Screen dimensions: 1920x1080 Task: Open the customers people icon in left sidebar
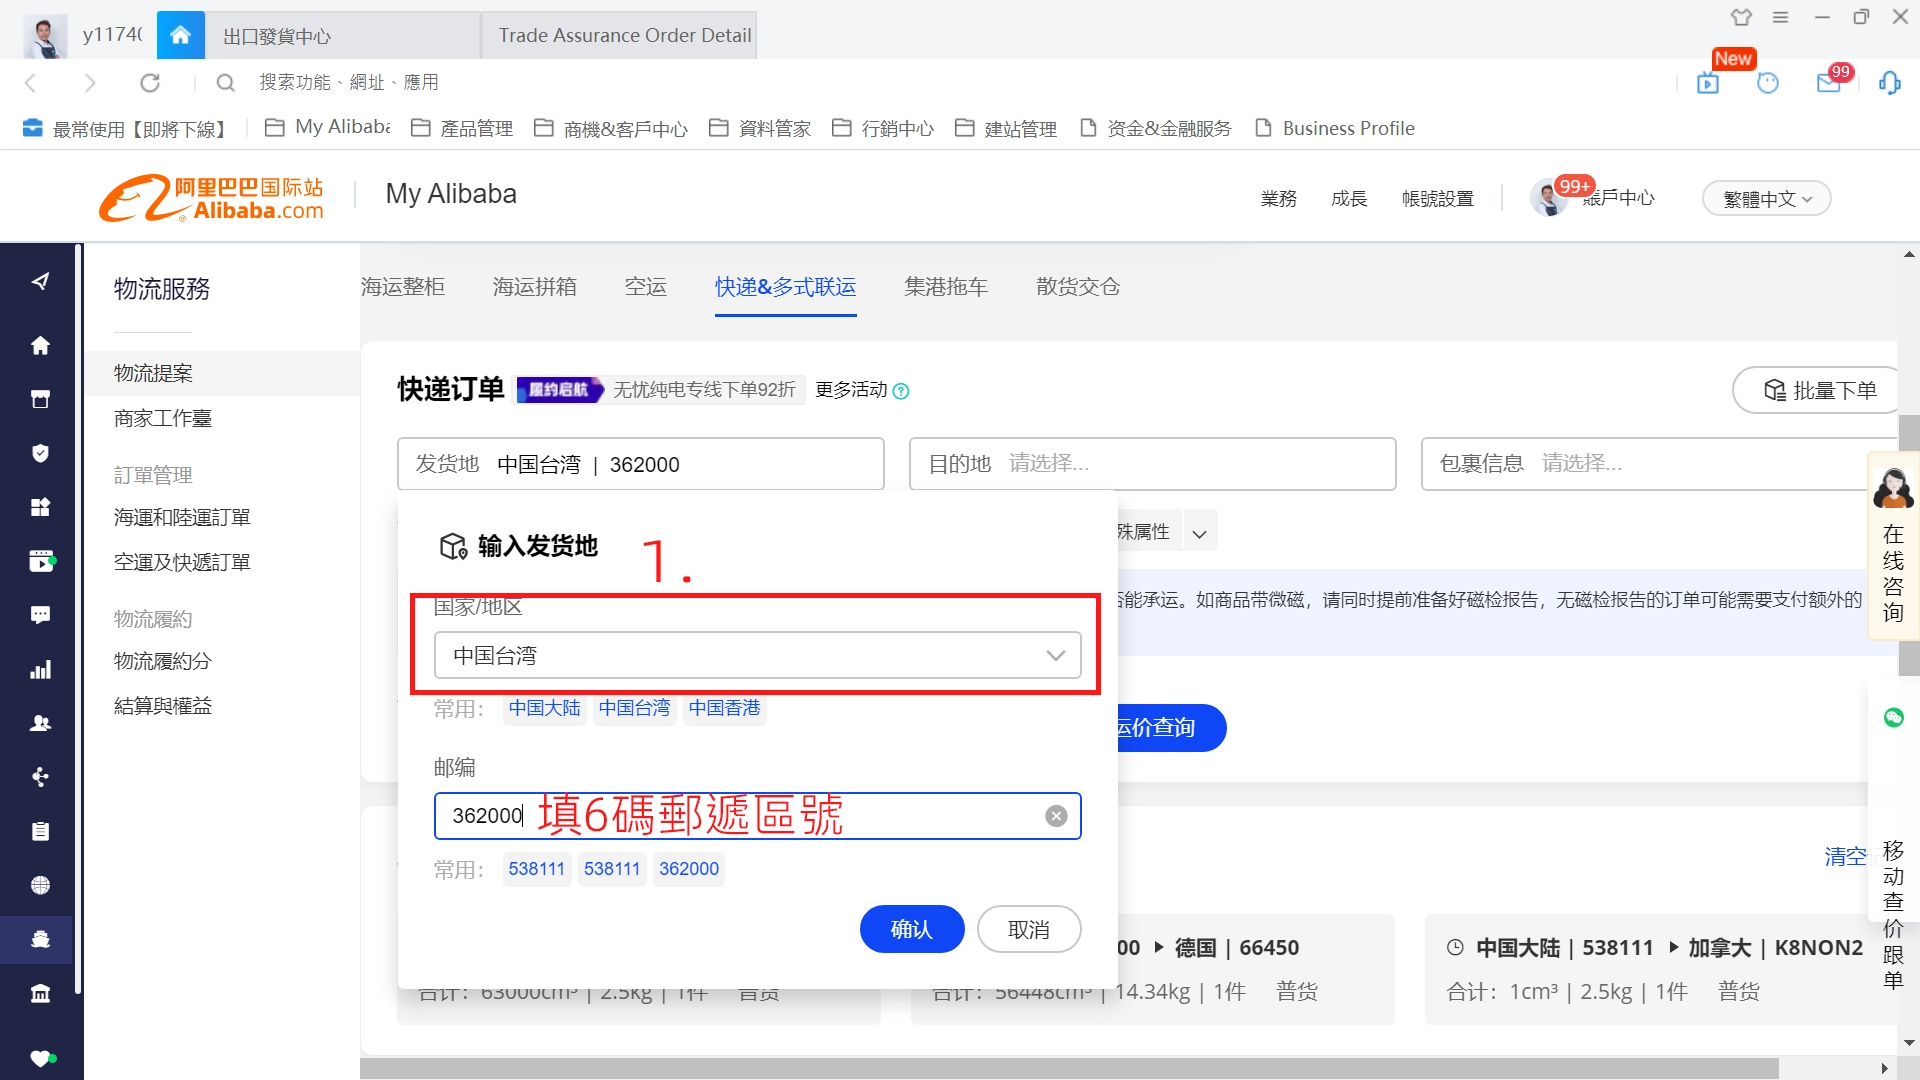[x=40, y=723]
